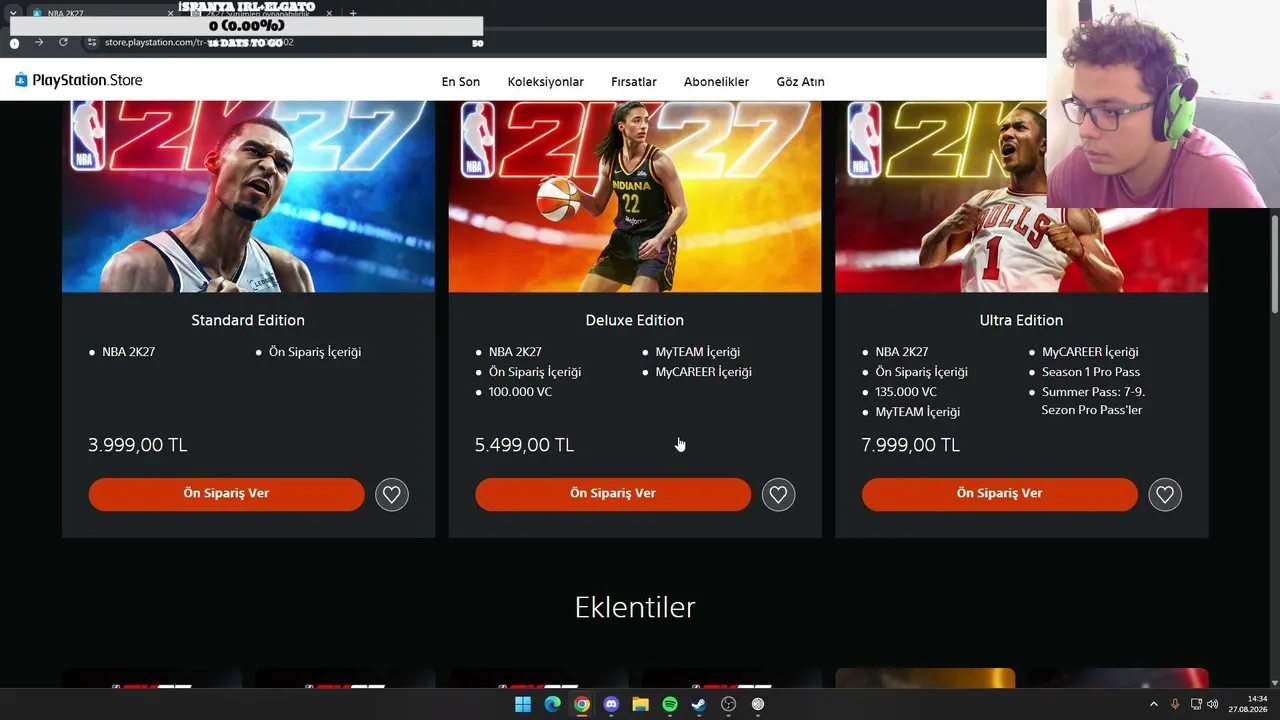Open Spotify from the taskbar
1280x720 pixels.
pos(670,704)
